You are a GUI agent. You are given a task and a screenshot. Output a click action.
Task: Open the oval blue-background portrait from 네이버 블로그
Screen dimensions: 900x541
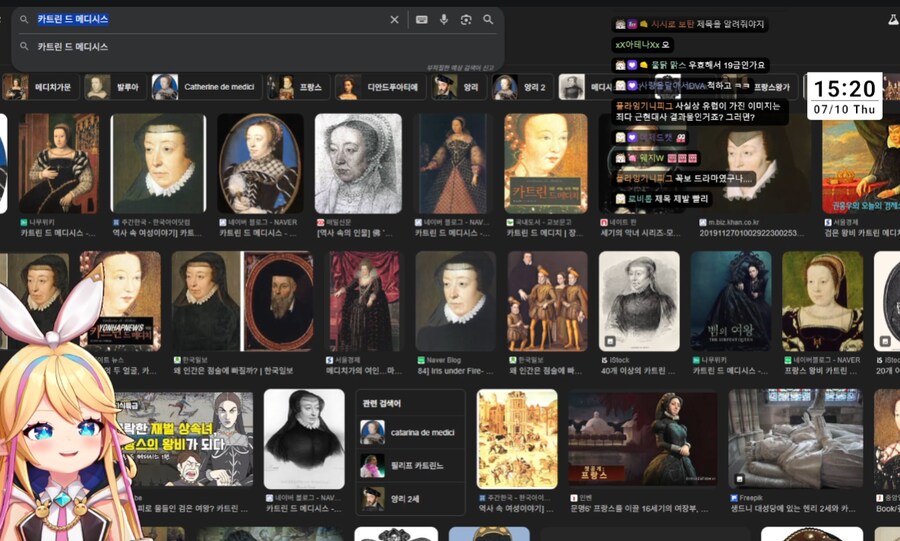[x=260, y=164]
